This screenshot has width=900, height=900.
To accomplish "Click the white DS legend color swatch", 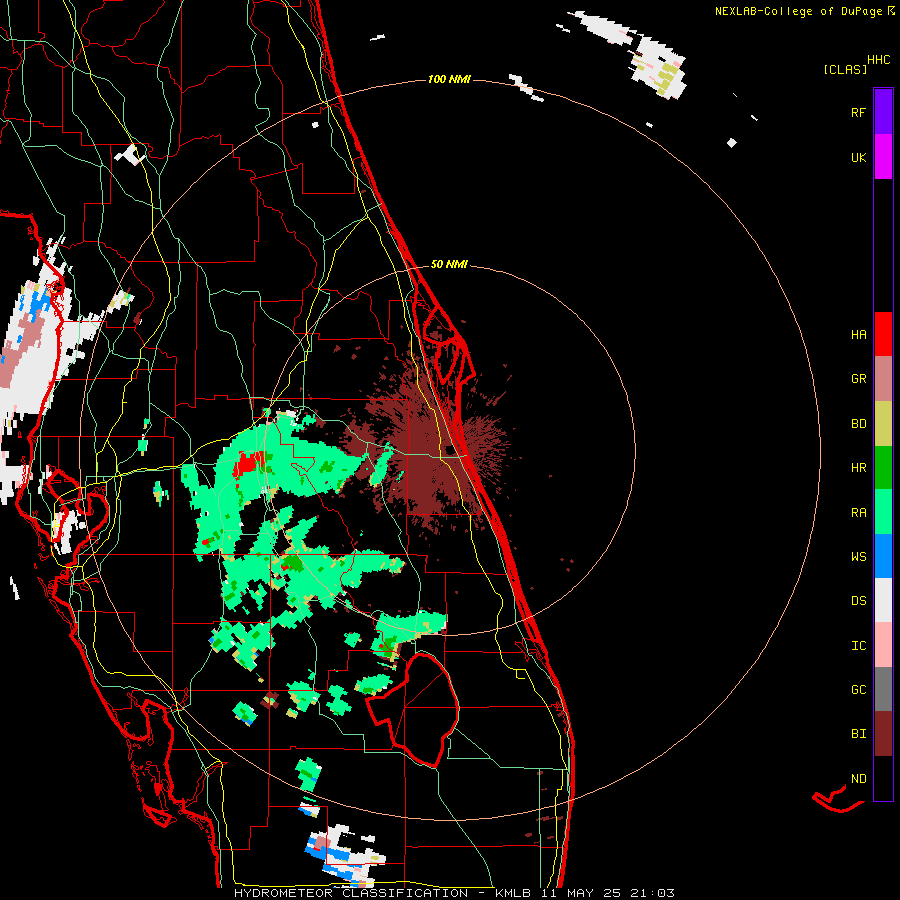I will (x=883, y=600).
